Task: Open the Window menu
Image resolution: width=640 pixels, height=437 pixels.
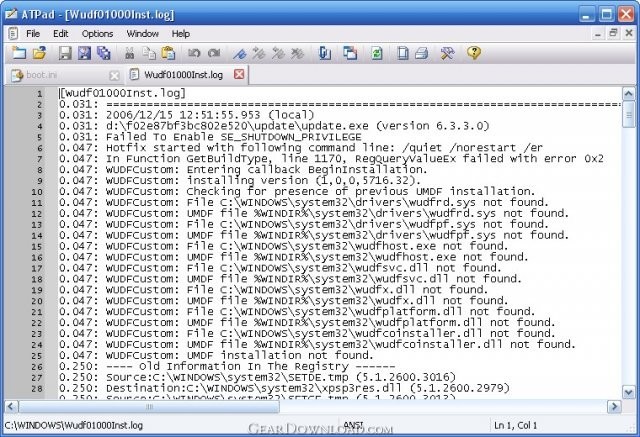Action: [142, 33]
